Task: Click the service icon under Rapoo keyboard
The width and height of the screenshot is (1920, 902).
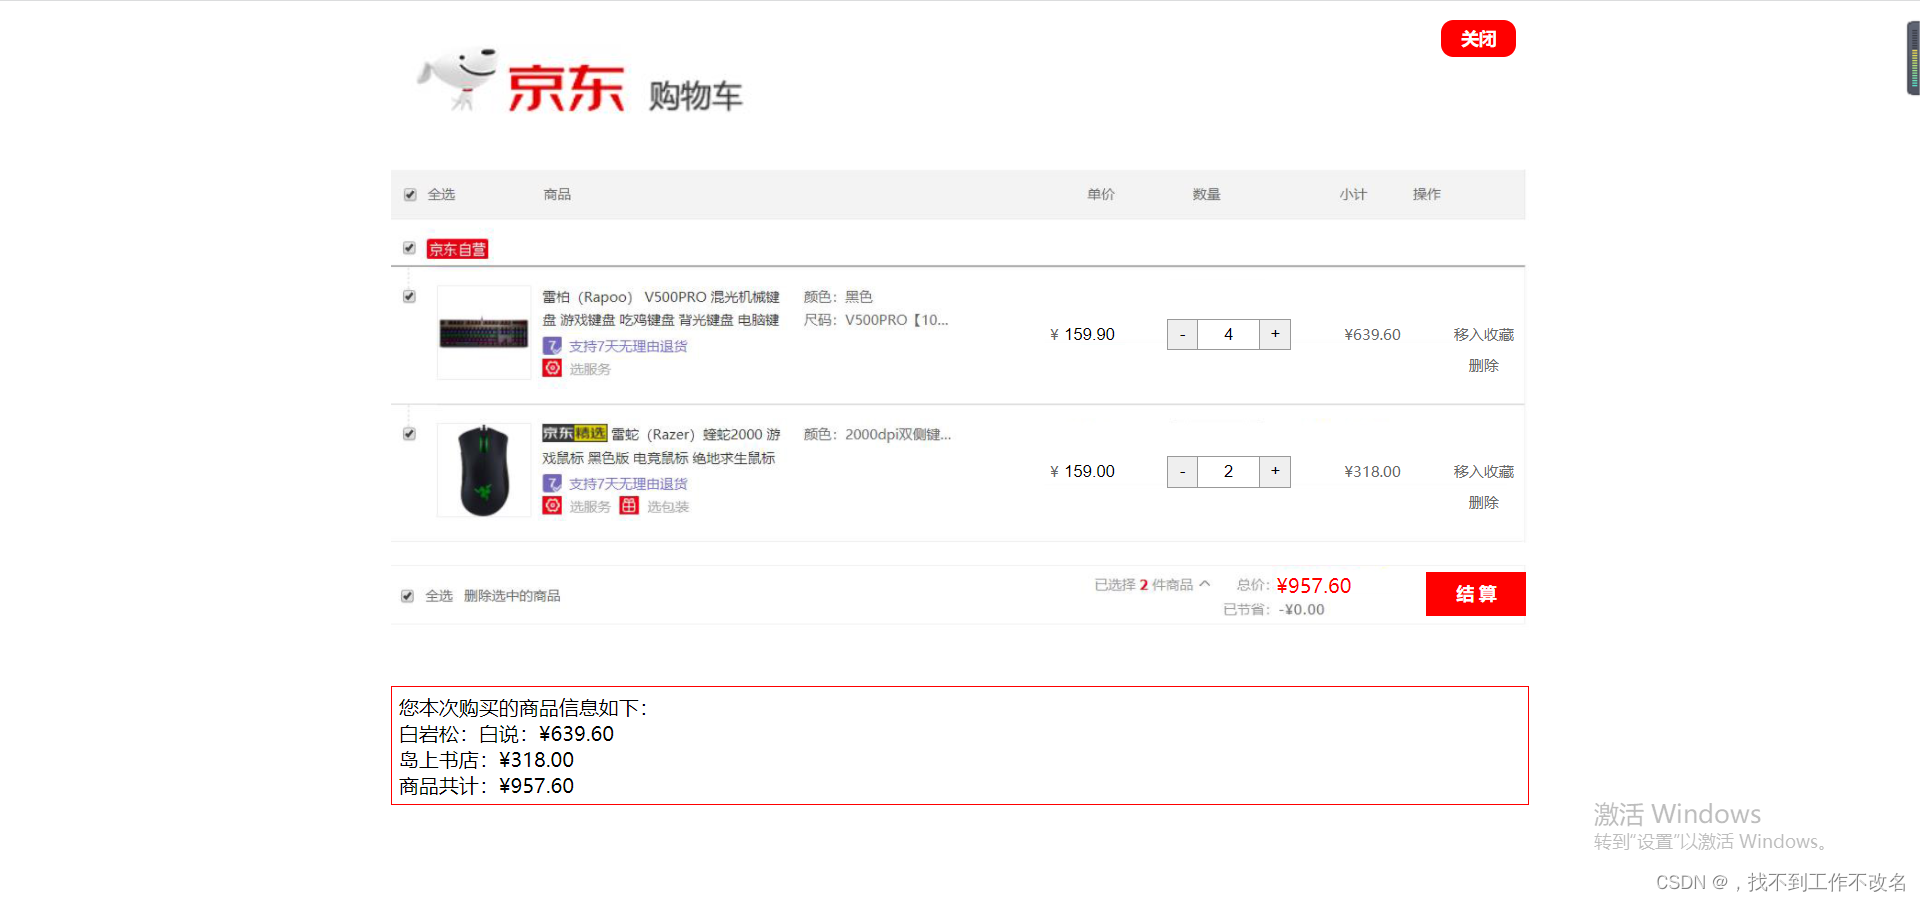Action: [552, 368]
